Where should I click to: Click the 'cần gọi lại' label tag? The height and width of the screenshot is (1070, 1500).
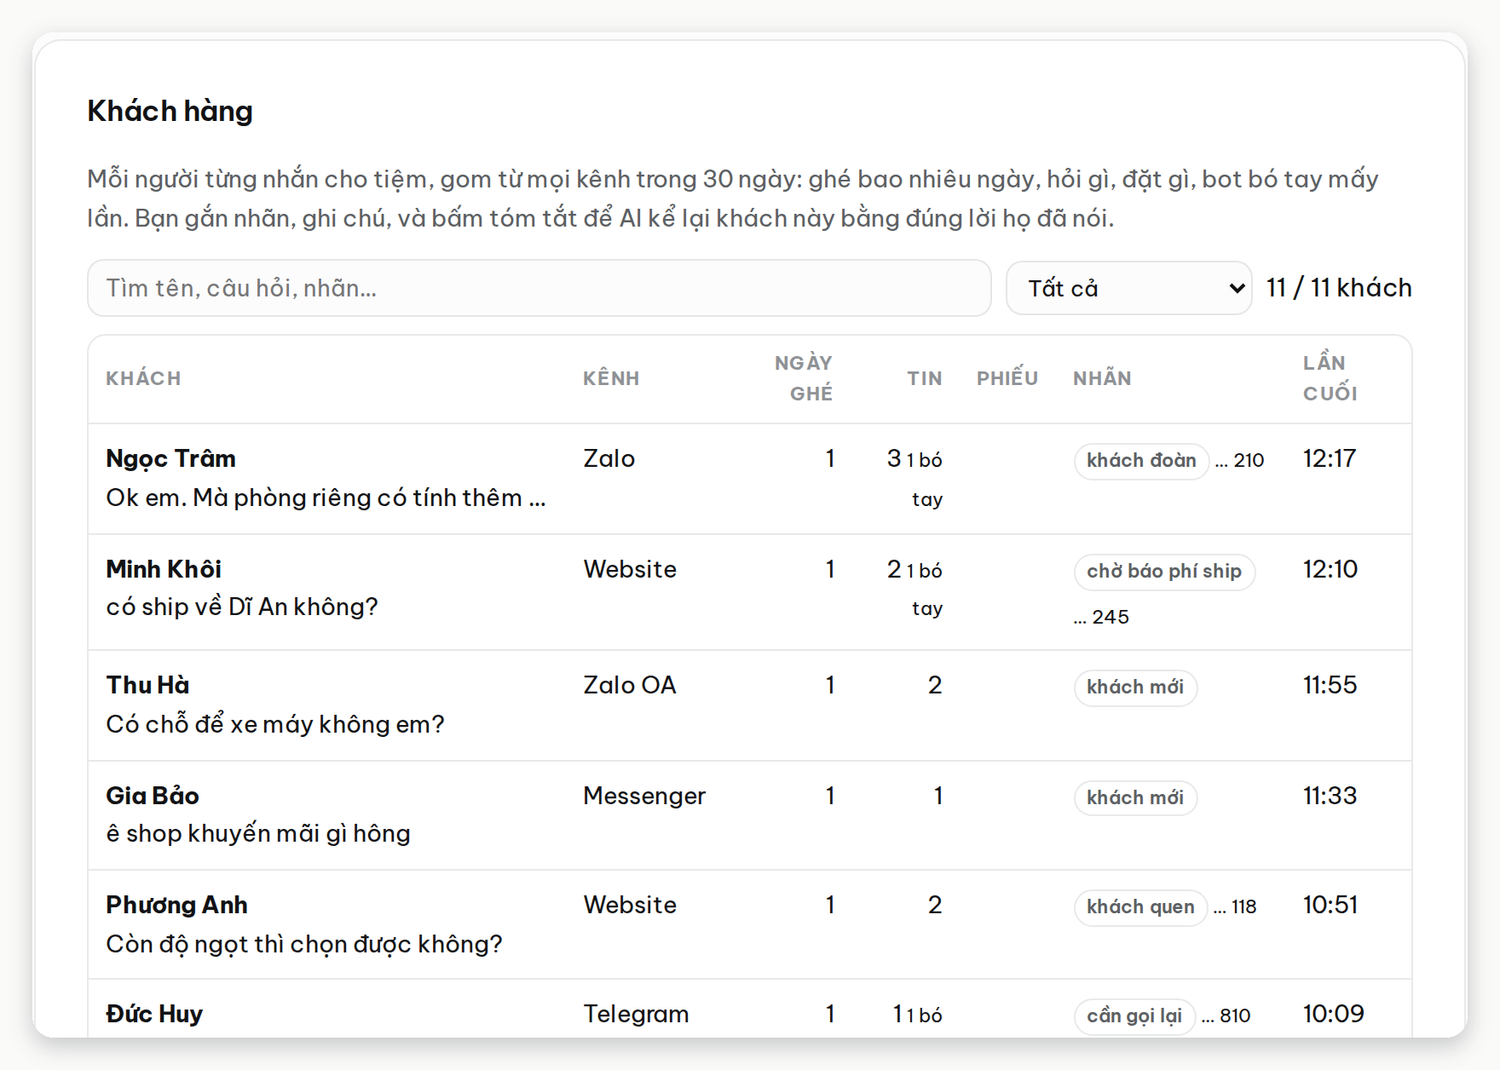[1134, 1017]
